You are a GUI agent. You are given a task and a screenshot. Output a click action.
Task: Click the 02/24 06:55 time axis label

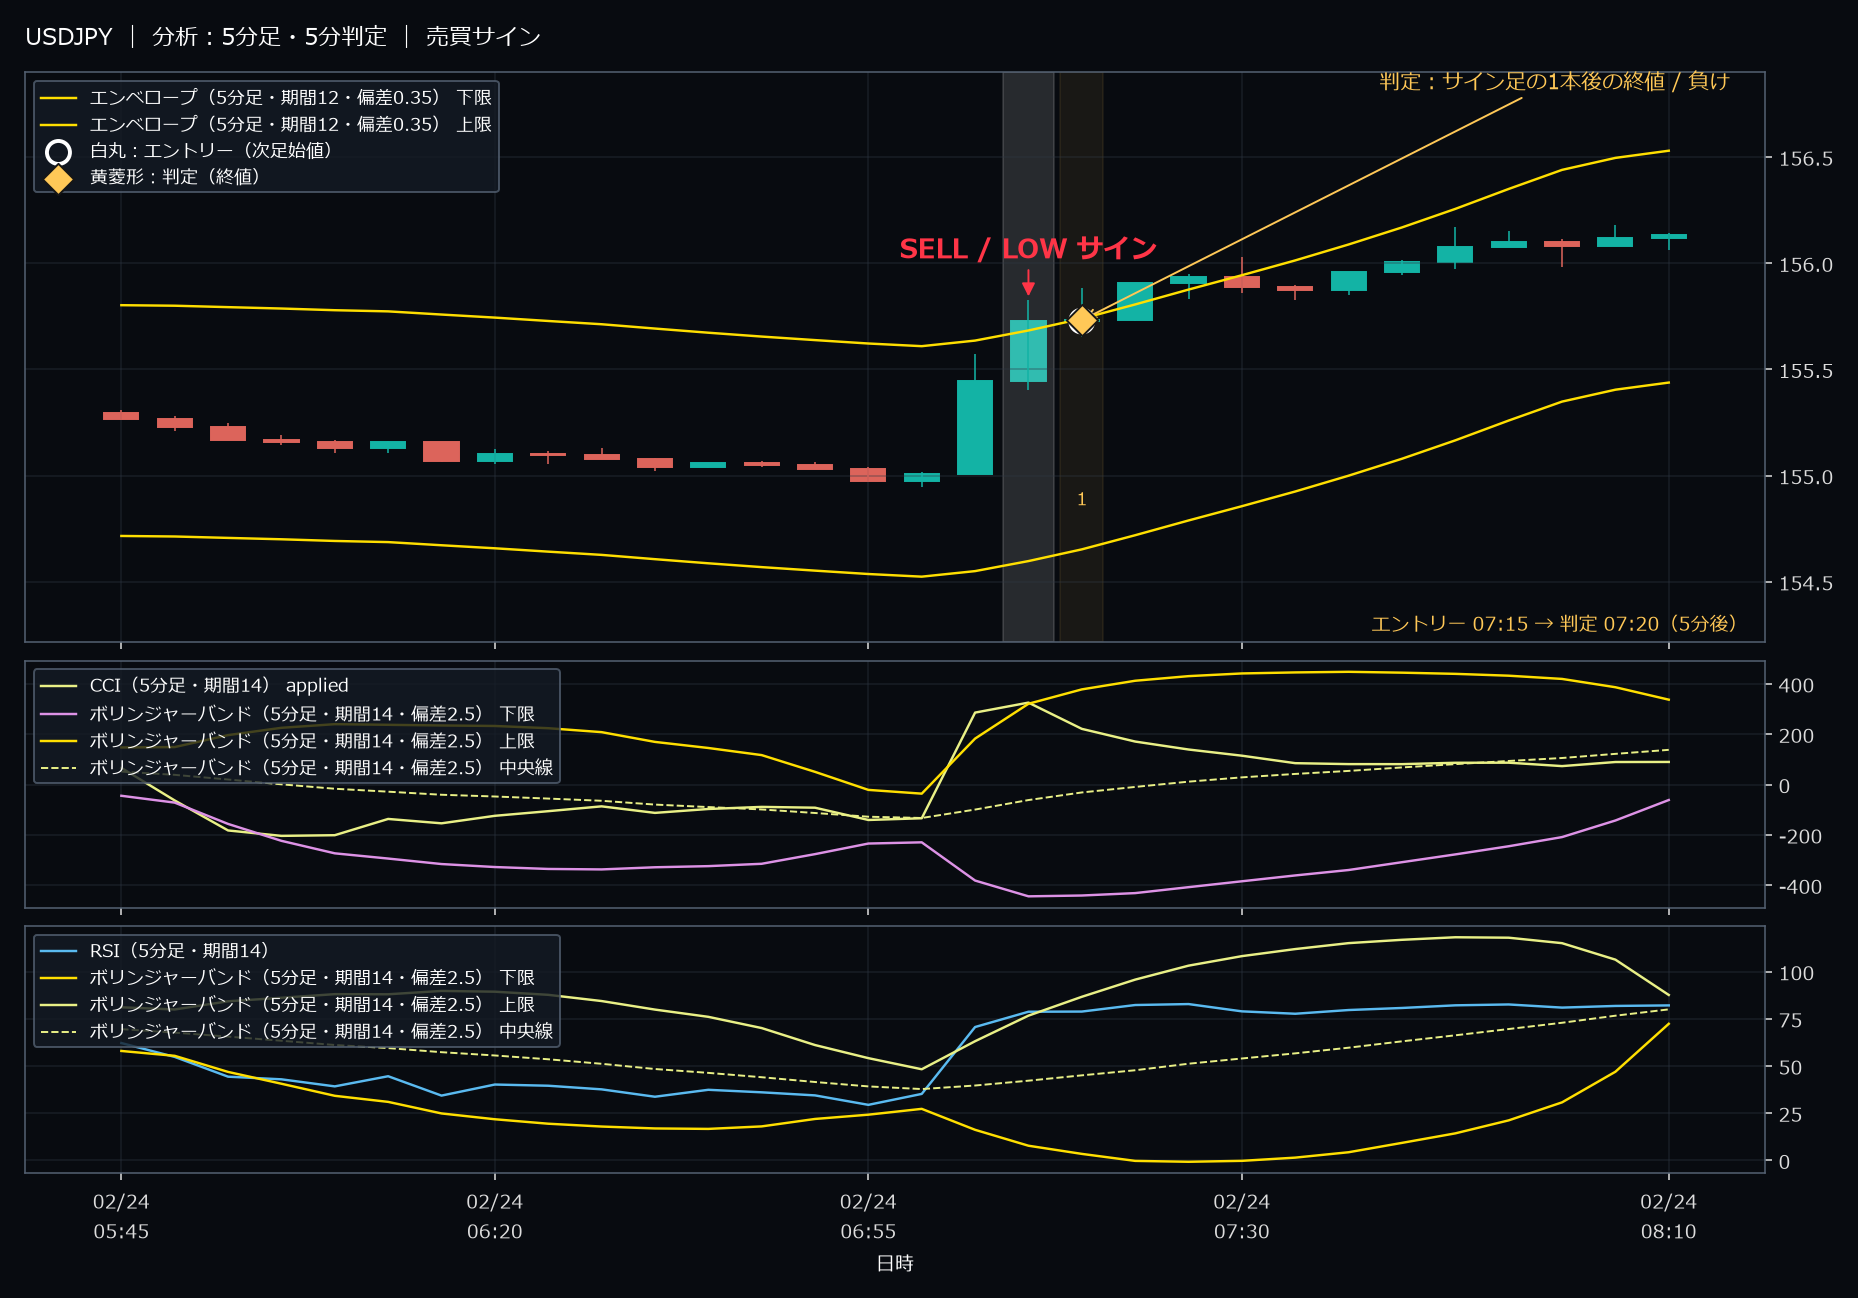[x=868, y=1216]
